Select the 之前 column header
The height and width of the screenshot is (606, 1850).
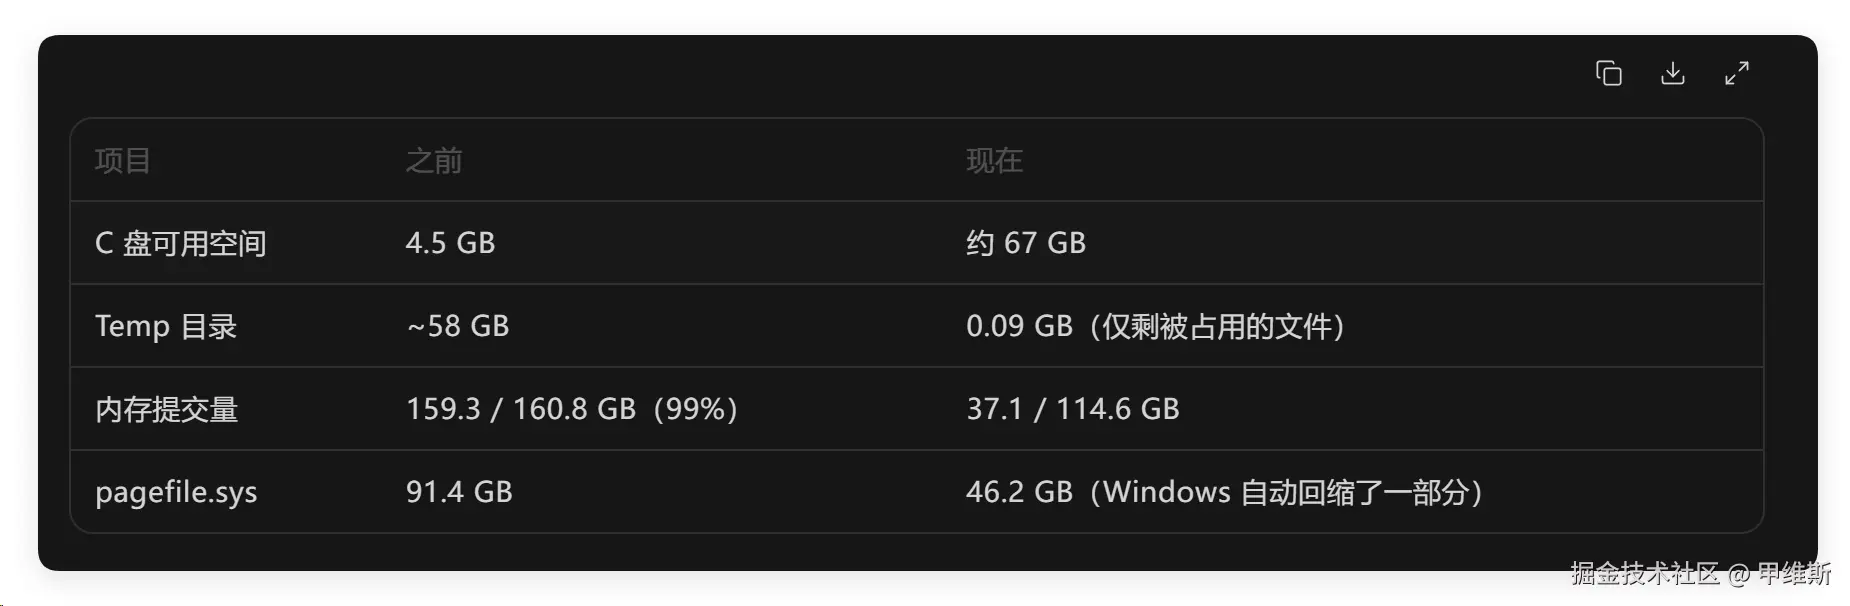(x=434, y=160)
